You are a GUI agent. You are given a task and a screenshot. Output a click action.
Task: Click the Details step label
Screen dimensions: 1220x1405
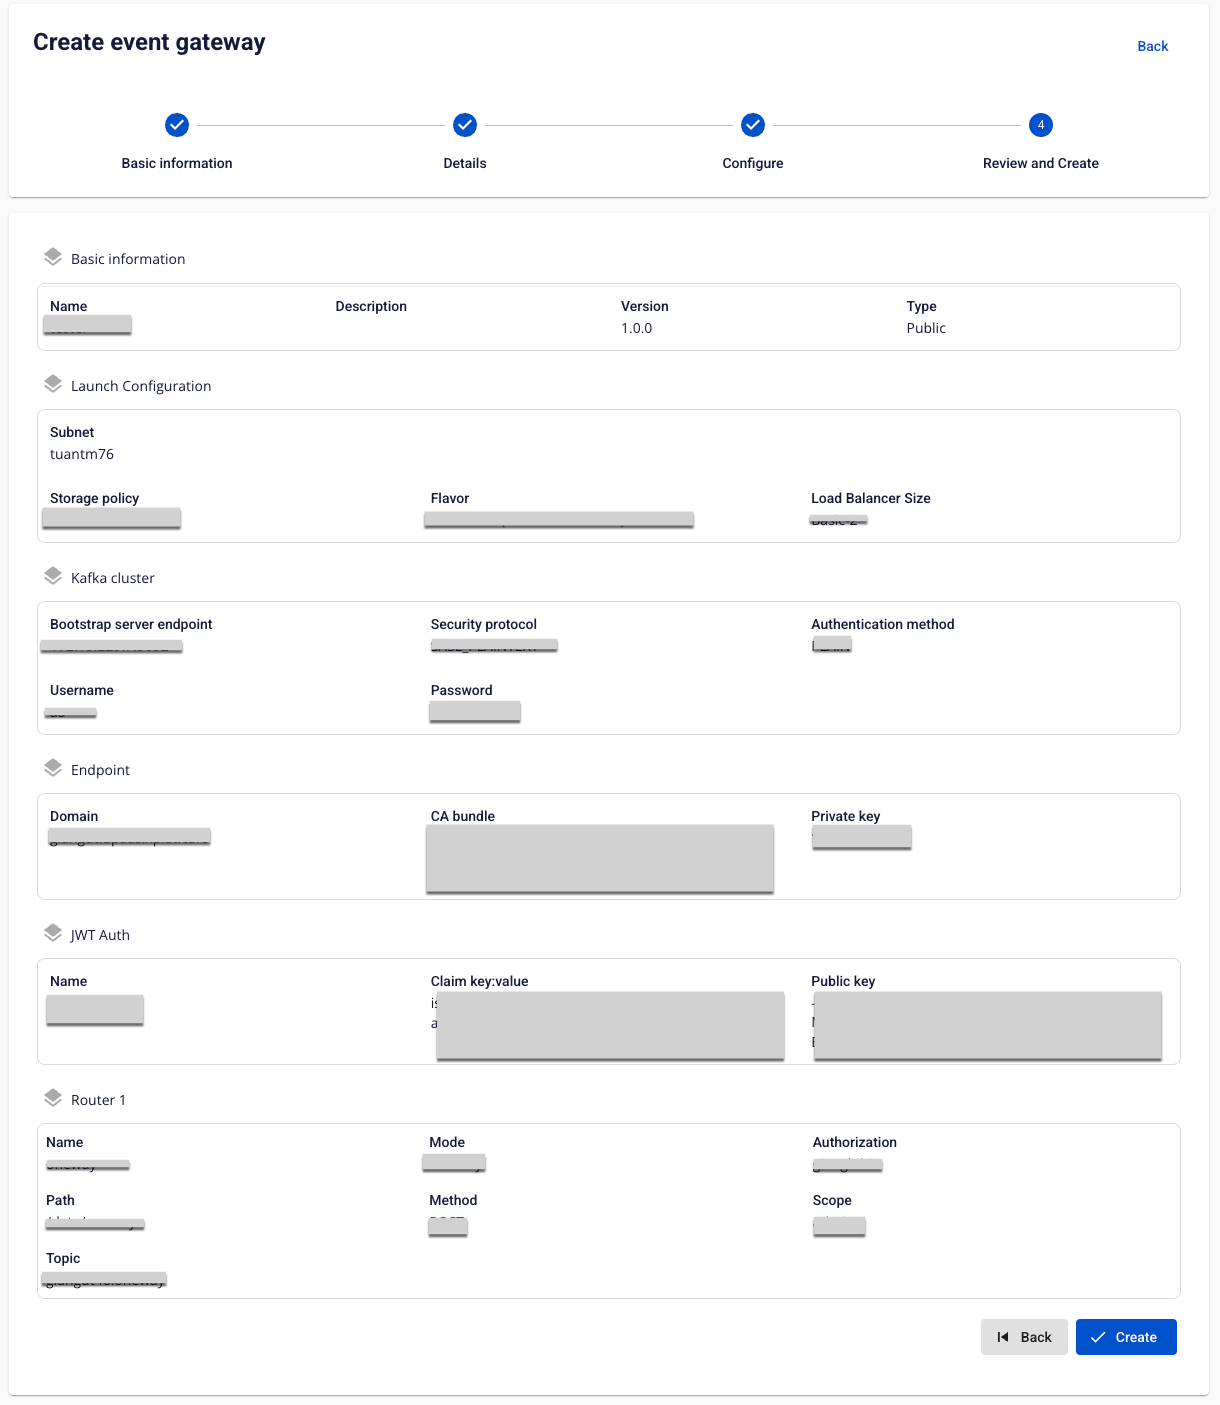465,163
